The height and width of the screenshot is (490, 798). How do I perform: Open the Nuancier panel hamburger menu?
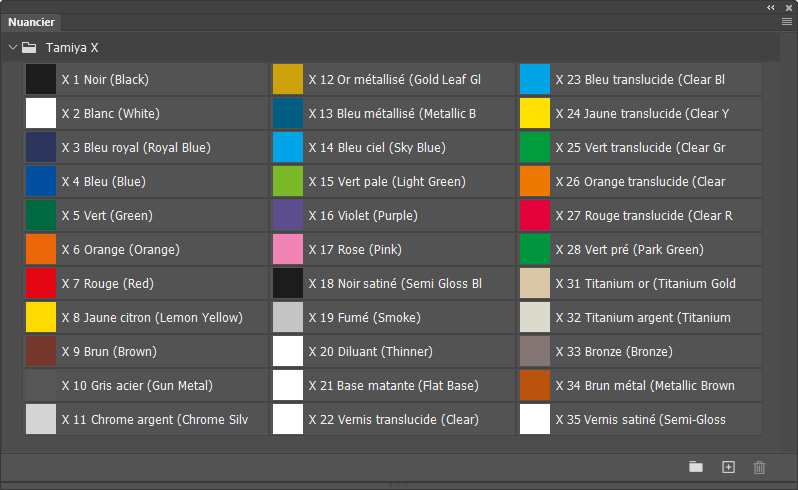[x=787, y=21]
